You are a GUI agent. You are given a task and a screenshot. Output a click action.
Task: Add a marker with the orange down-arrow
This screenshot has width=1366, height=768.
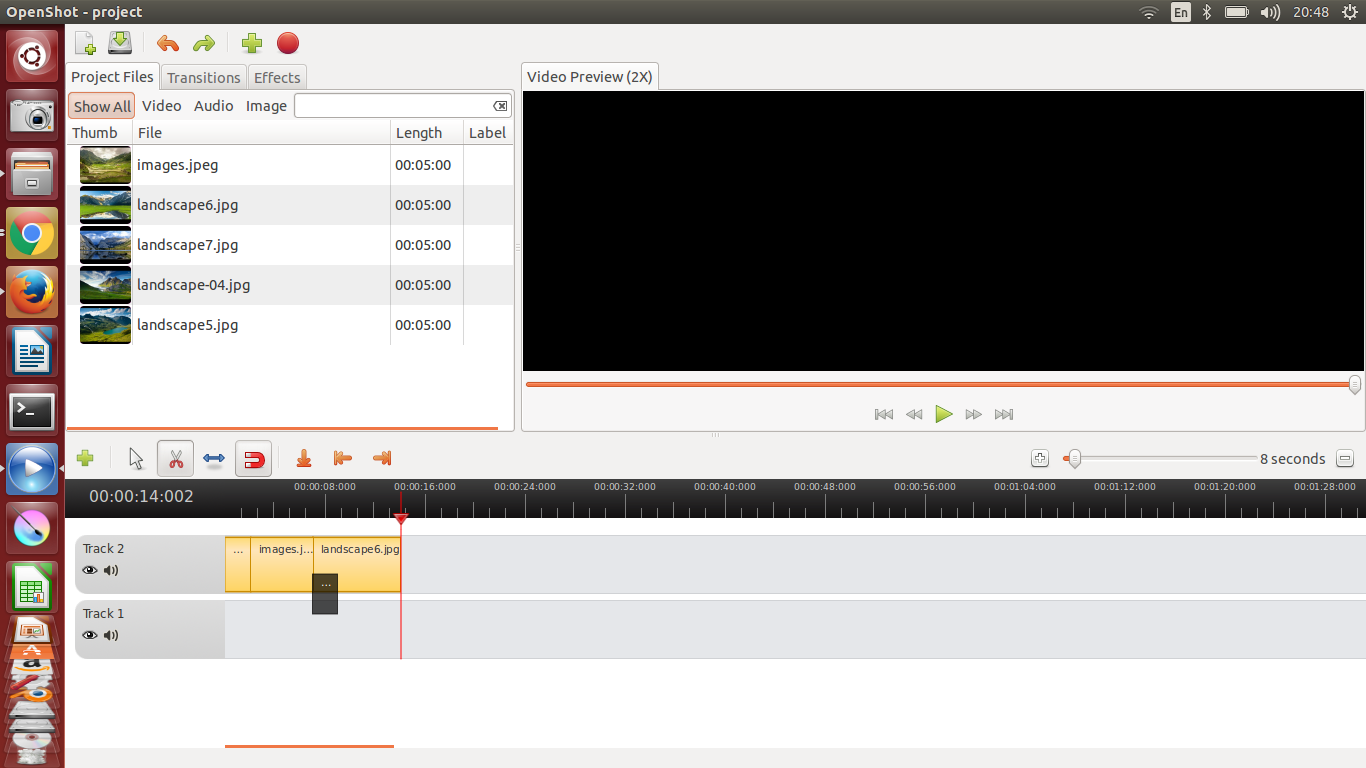304,458
